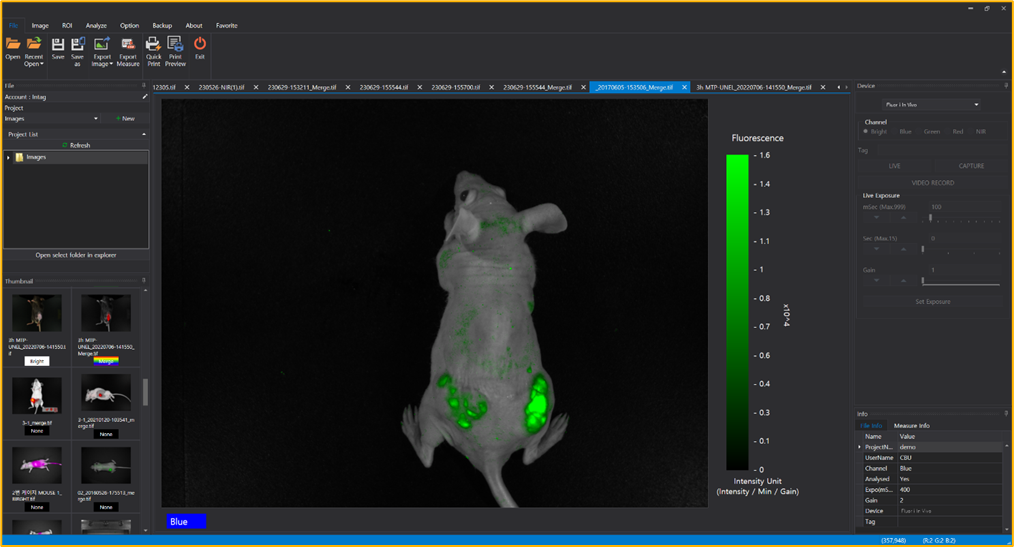Click the New project button
The image size is (1014, 547).
125,119
